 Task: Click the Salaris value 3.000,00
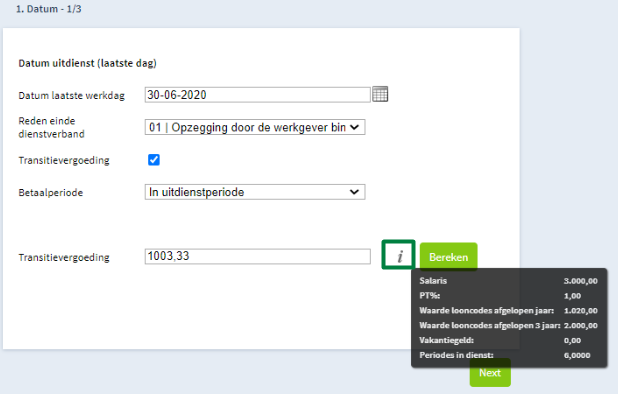click(580, 281)
